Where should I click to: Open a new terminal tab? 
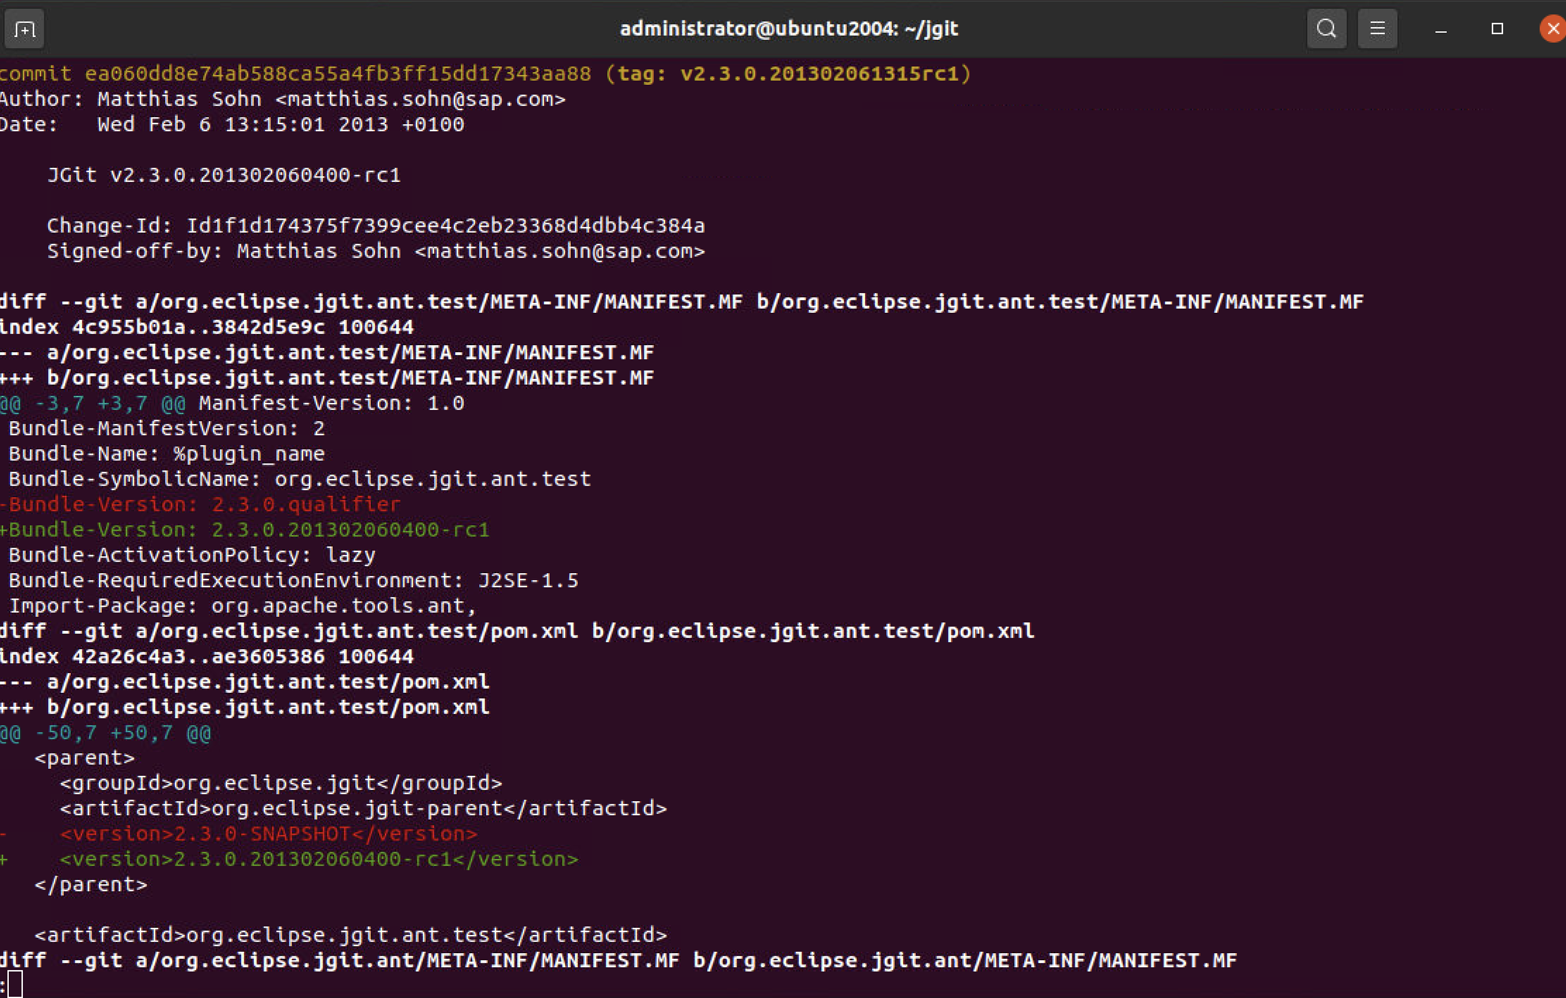(25, 29)
